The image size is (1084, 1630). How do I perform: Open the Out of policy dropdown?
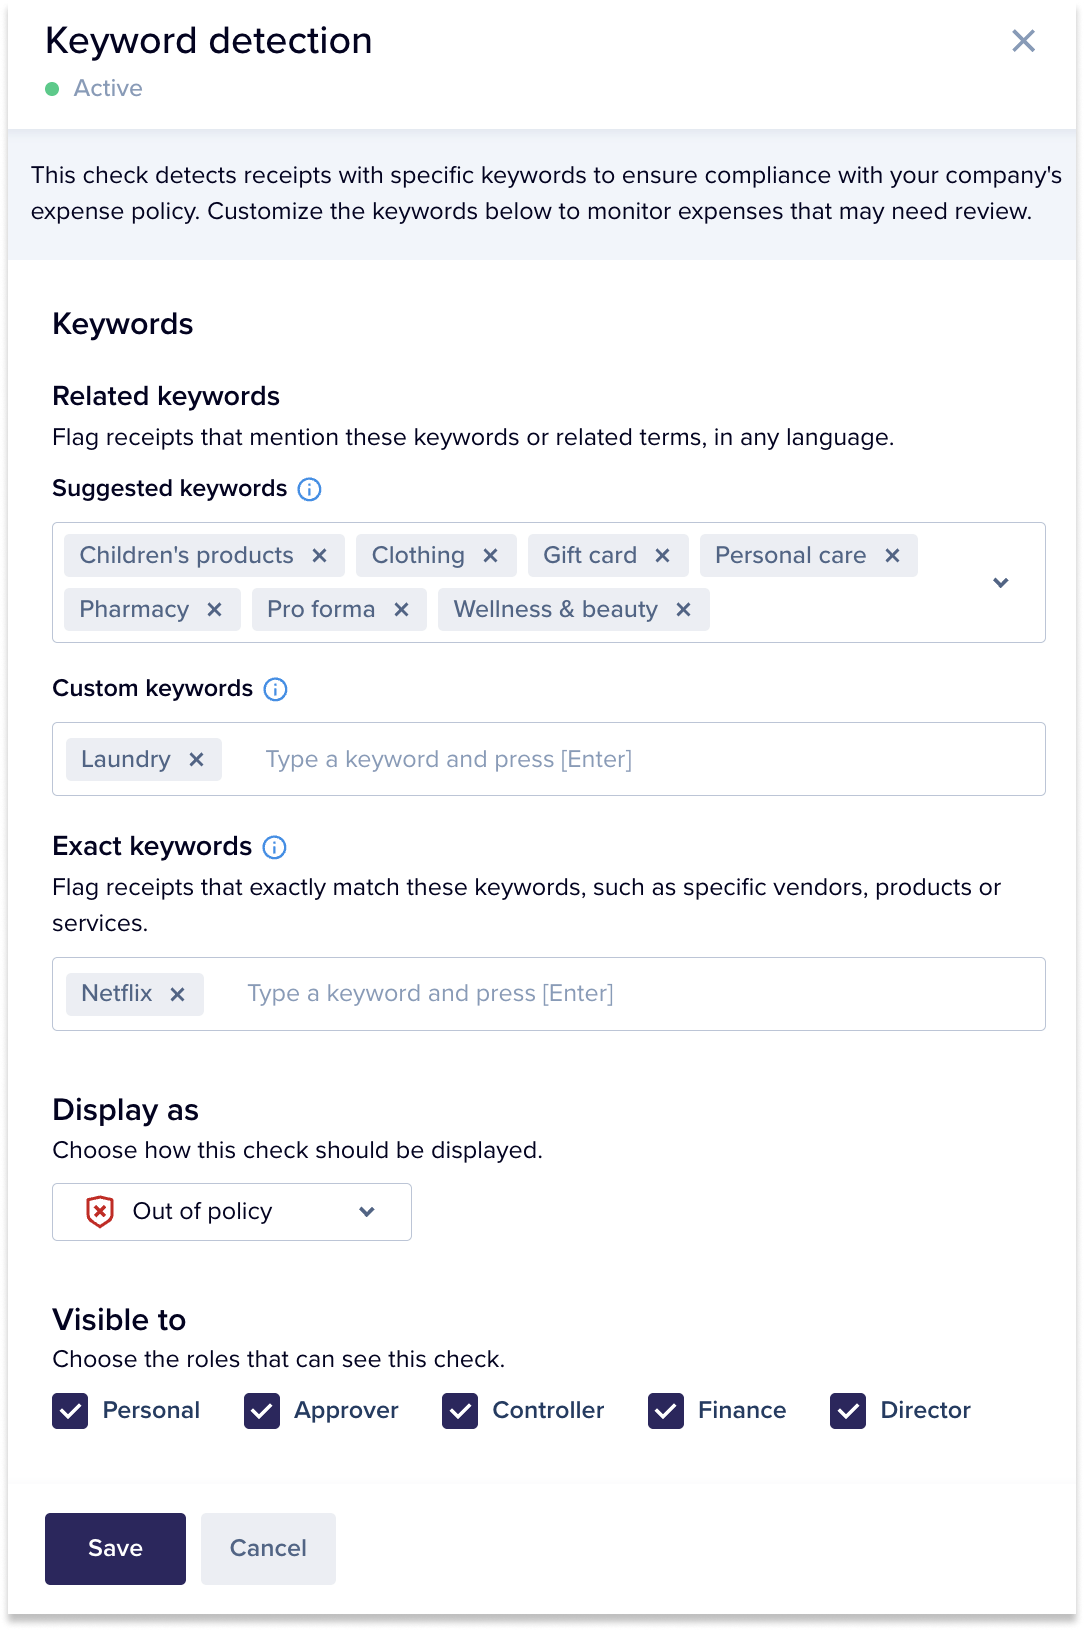(232, 1212)
